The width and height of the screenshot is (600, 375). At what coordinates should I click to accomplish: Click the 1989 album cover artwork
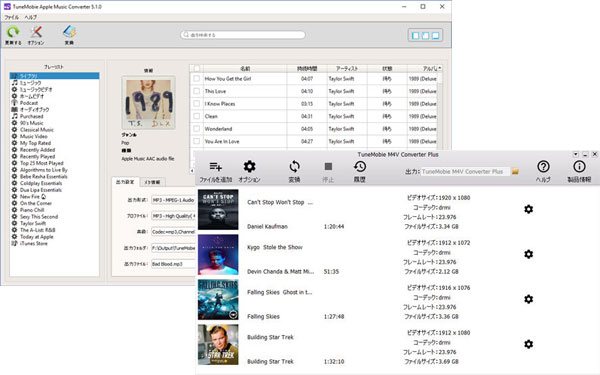click(x=148, y=103)
